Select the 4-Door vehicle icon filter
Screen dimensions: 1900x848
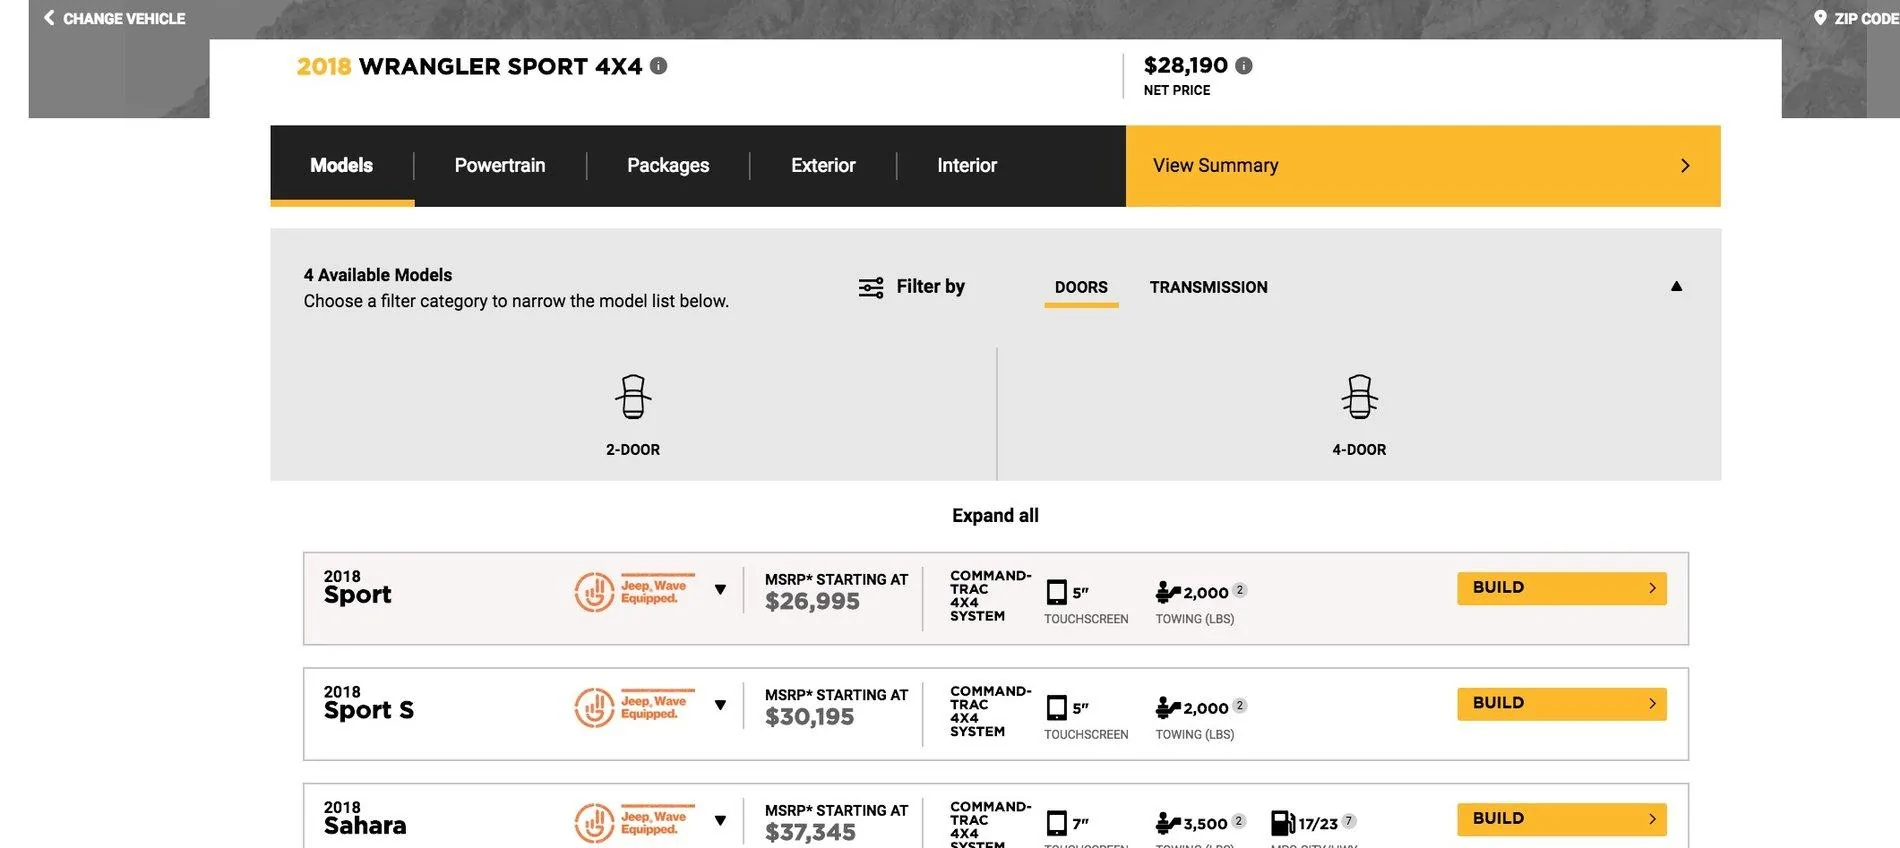(x=1359, y=397)
